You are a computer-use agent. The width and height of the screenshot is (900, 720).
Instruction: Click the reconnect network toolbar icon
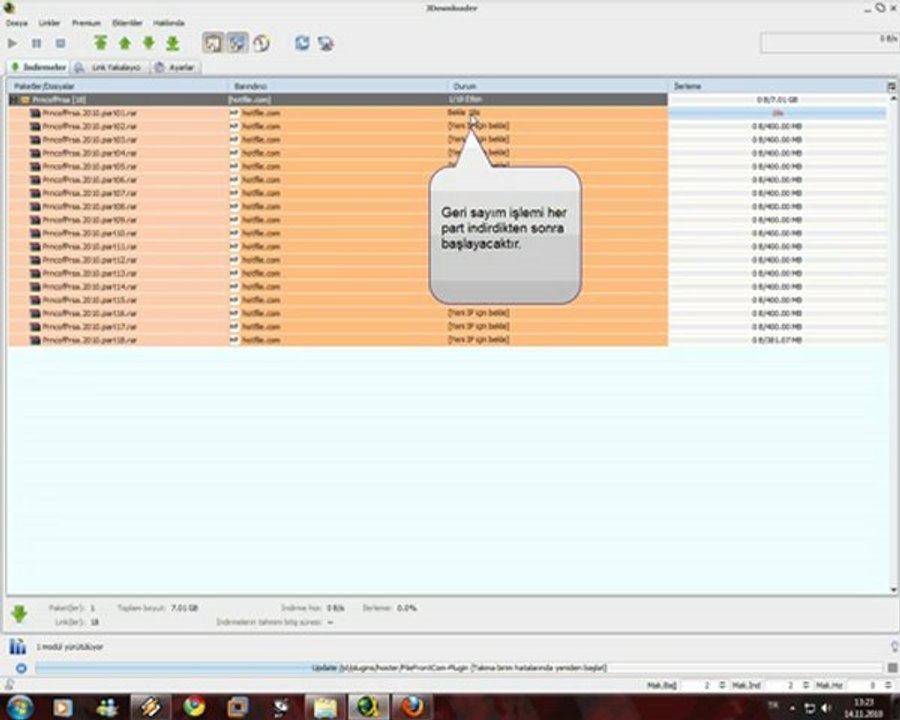326,43
